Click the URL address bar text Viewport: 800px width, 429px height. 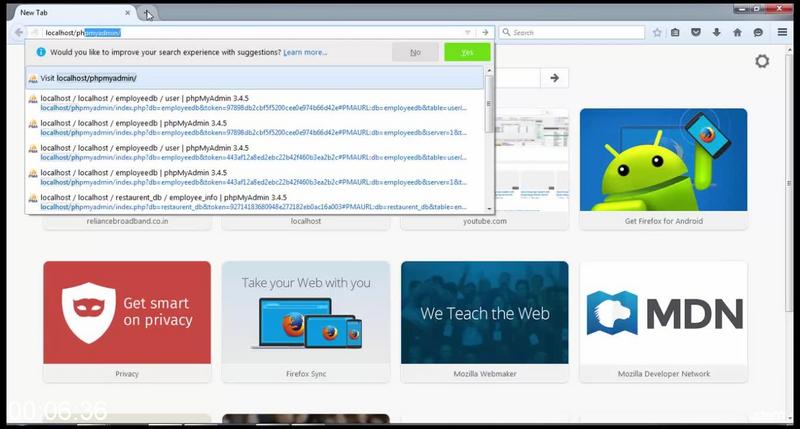tap(83, 33)
